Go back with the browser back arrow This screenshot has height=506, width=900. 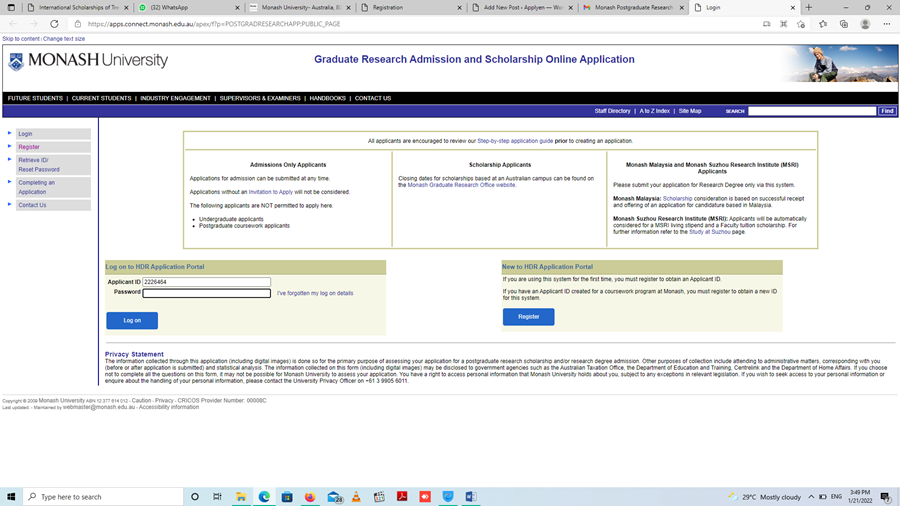[x=13, y=24]
